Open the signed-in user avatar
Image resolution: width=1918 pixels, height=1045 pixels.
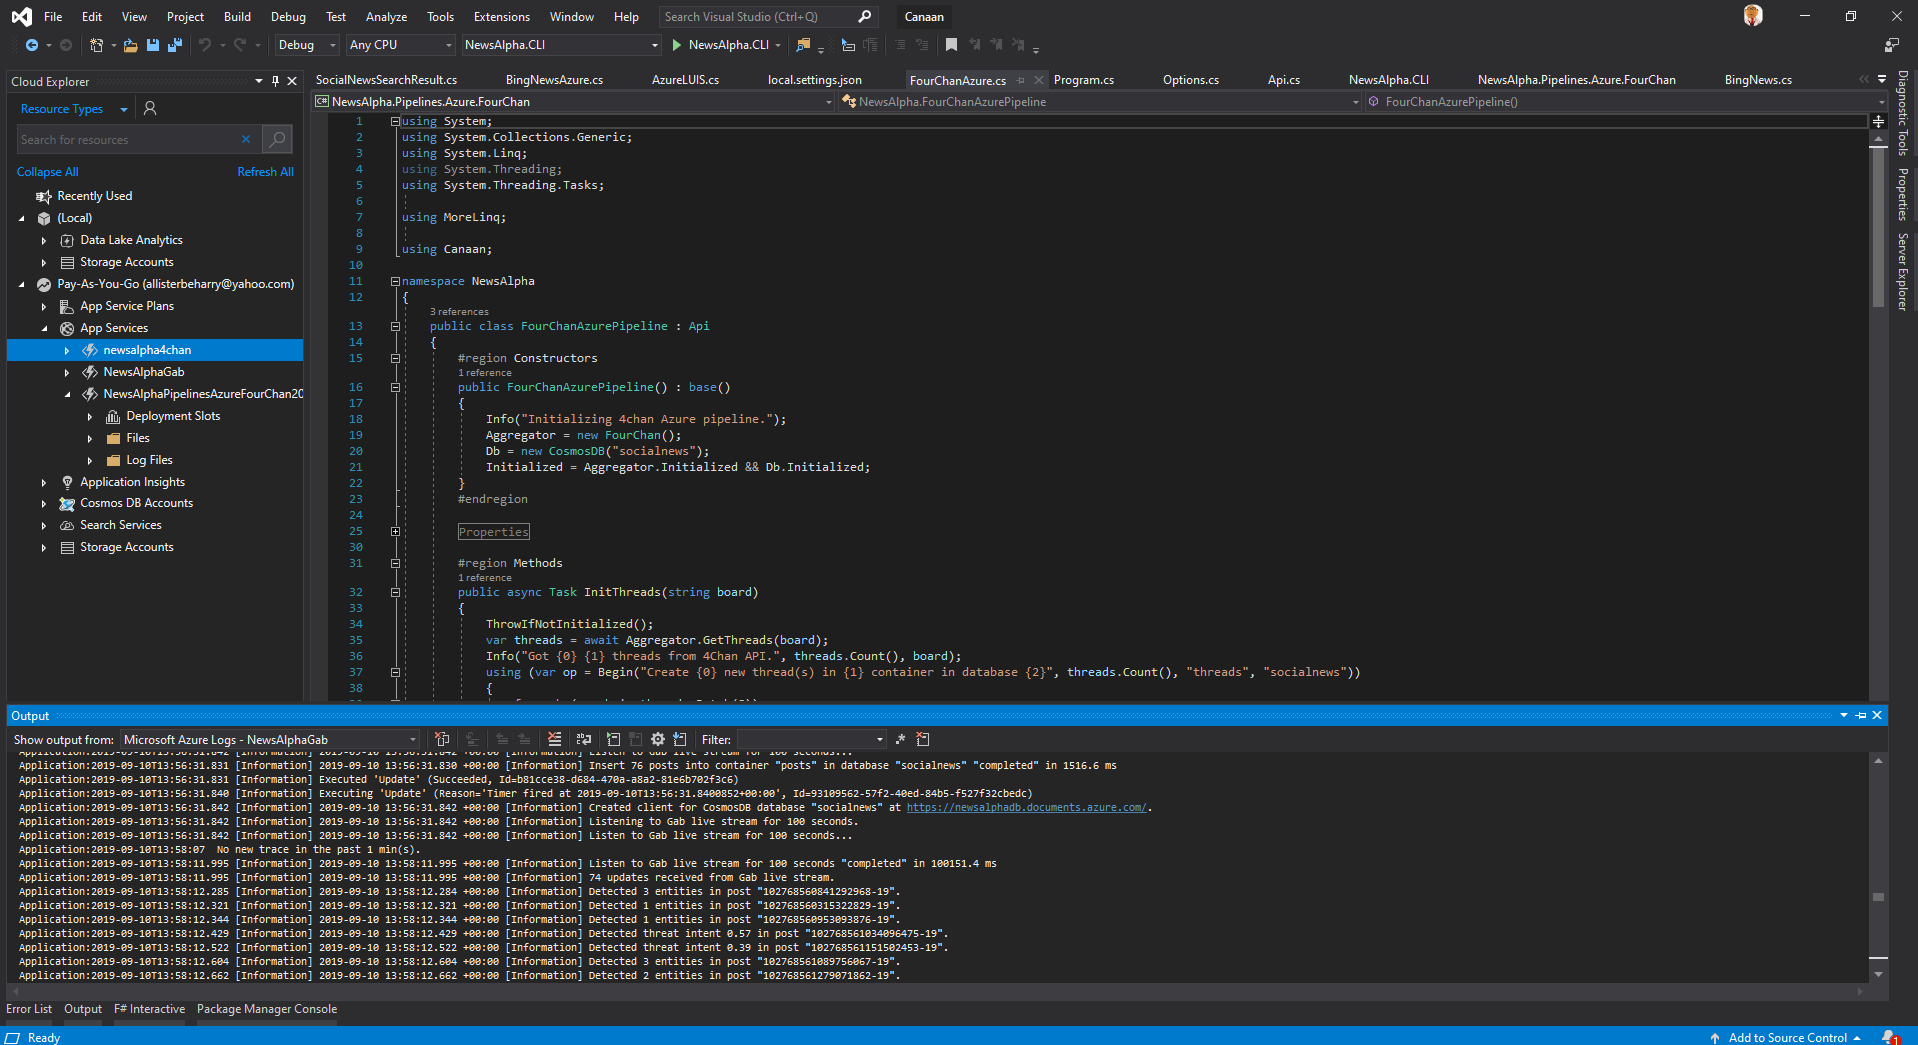click(1753, 16)
